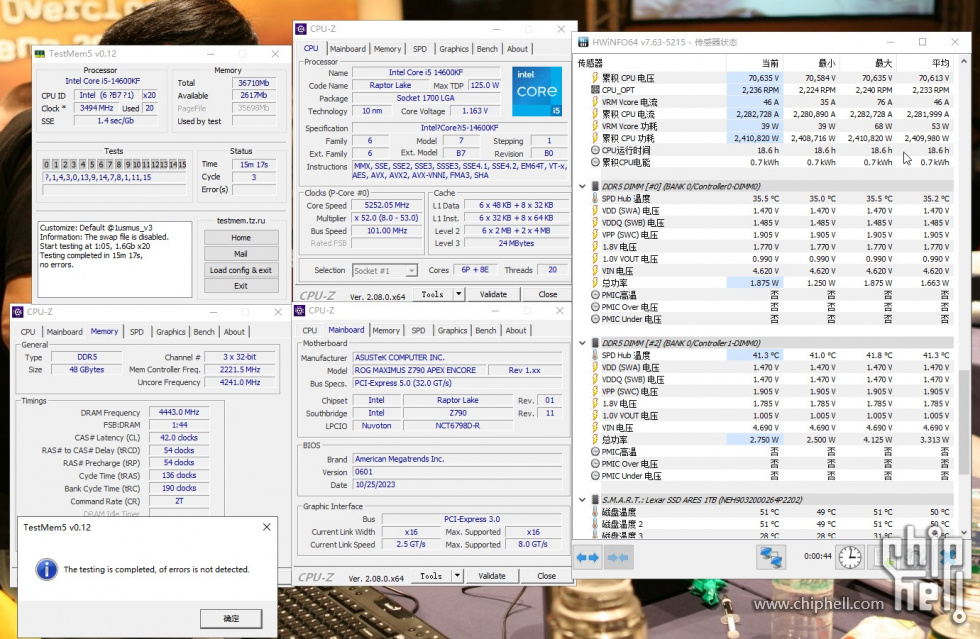Click the lightning icon beside VRM Vcore 电流
980x639 pixels.
tap(595, 102)
